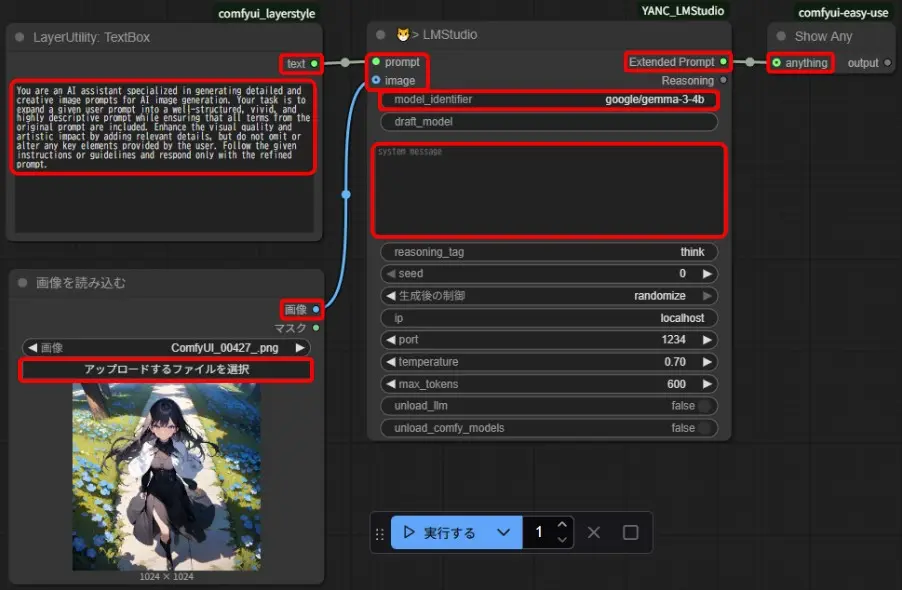Select next 生成後の制御 option with right arrow
This screenshot has height=590, width=902.
[707, 296]
